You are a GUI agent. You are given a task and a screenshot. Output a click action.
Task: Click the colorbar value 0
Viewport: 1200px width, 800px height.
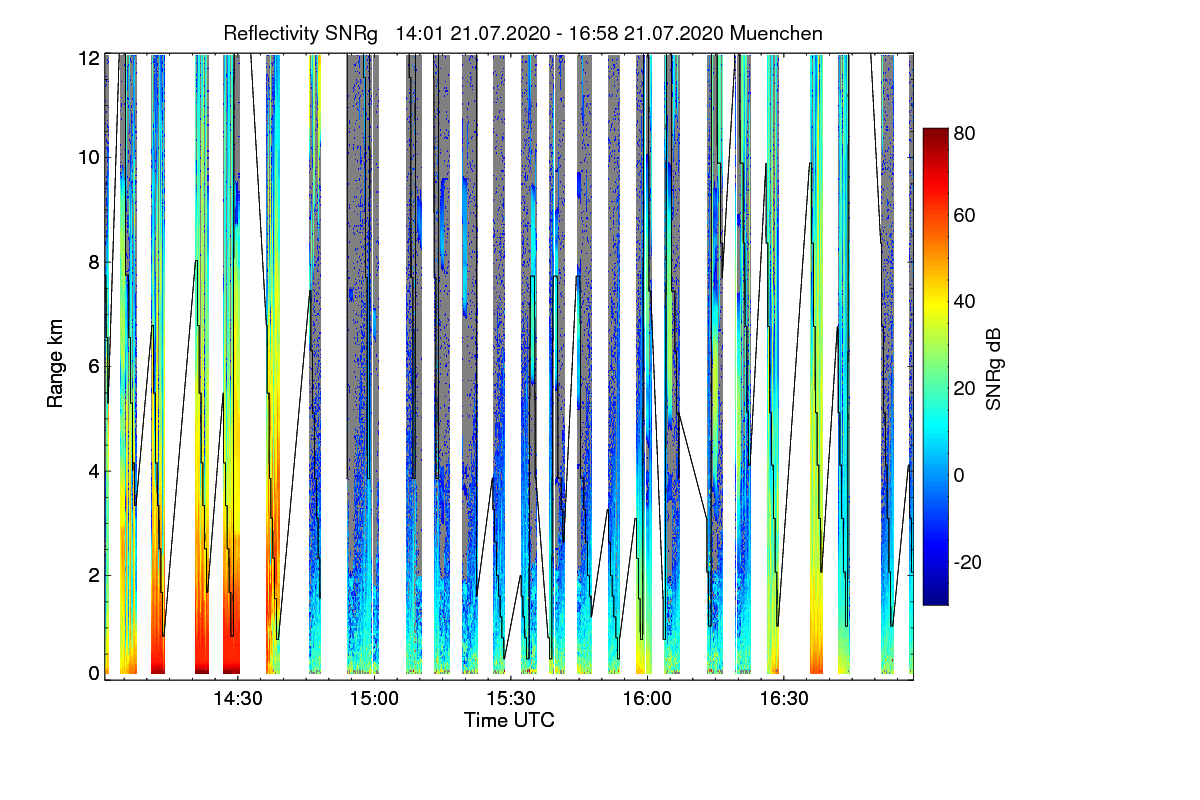(x=961, y=474)
